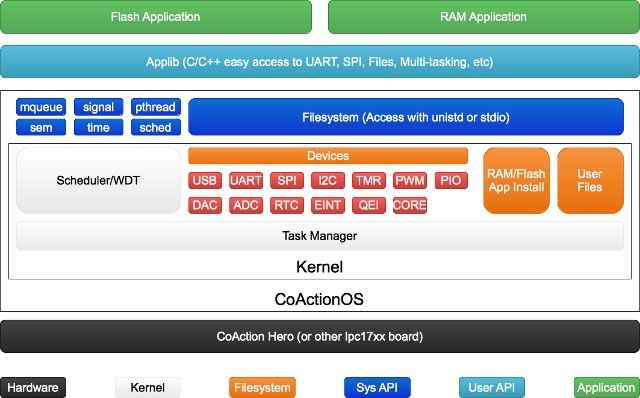Select the CORE device block

[x=410, y=205]
